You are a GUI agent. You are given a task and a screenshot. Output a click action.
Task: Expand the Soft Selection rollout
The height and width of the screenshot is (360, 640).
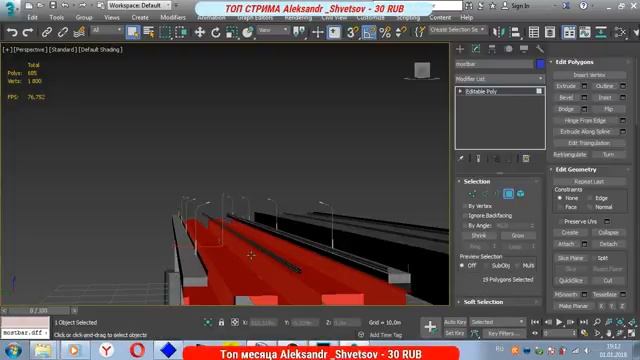pyautogui.click(x=483, y=302)
